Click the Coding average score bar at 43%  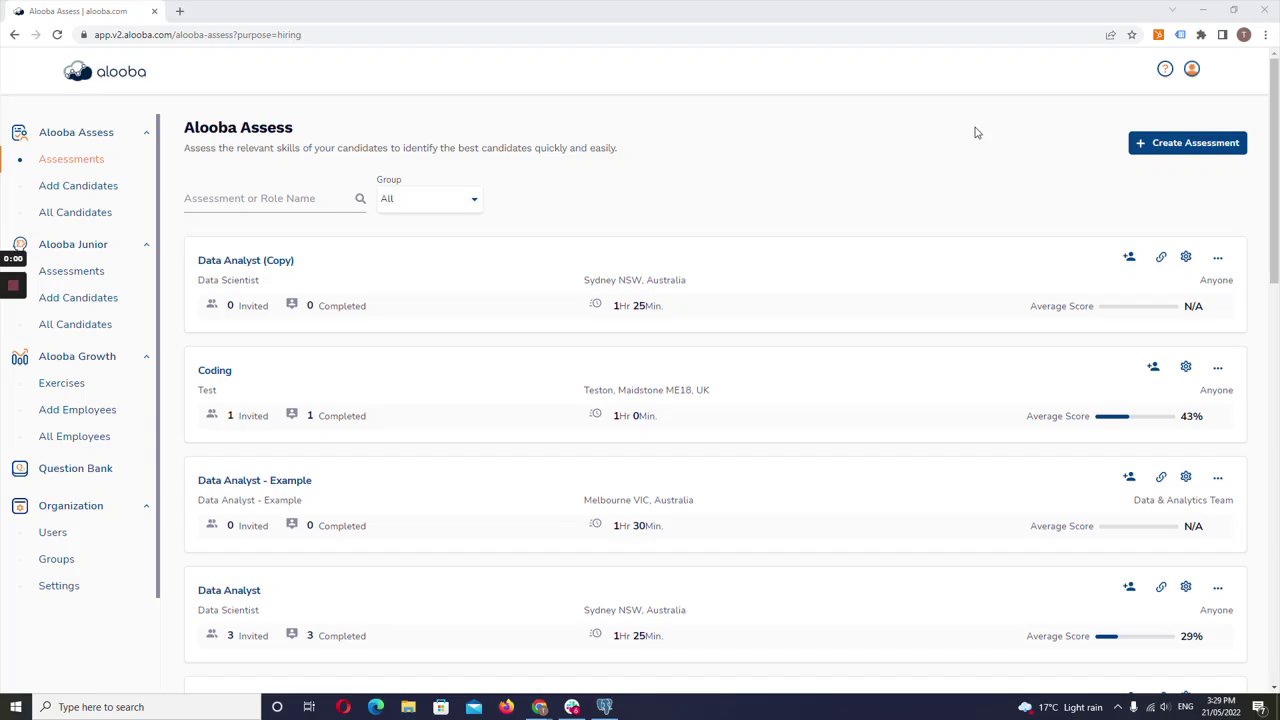pyautogui.click(x=1134, y=416)
